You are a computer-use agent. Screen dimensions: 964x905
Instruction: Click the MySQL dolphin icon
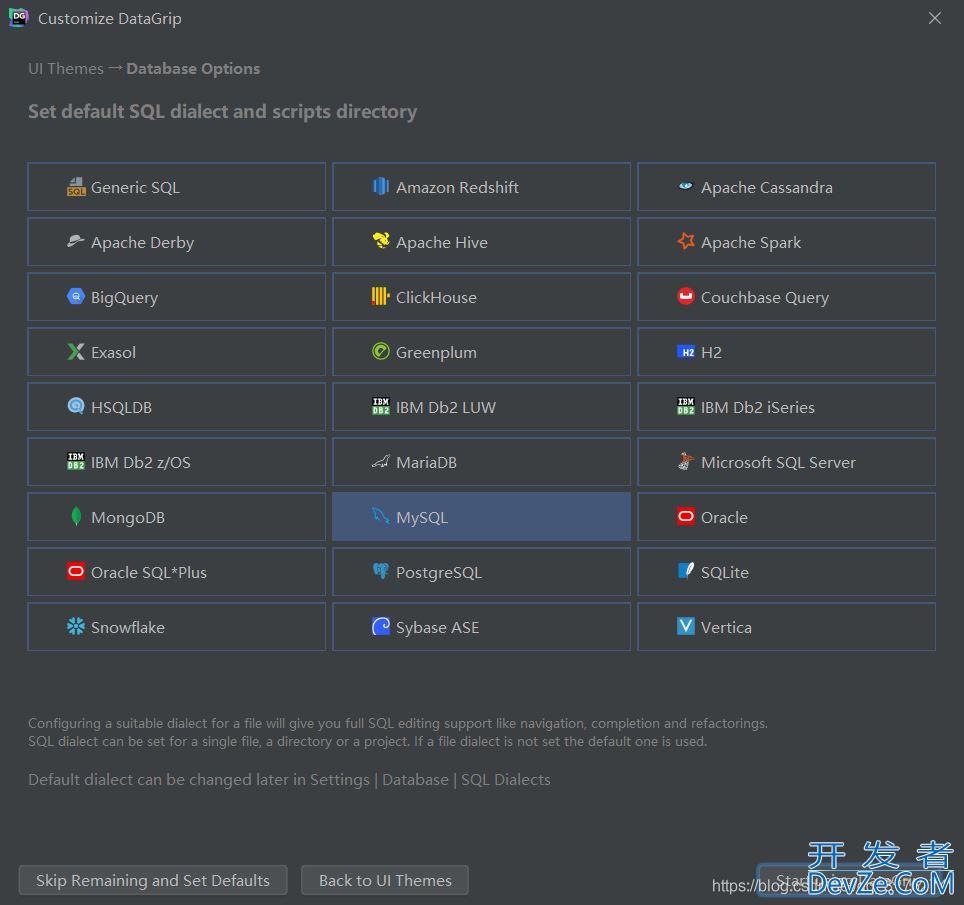click(381, 516)
